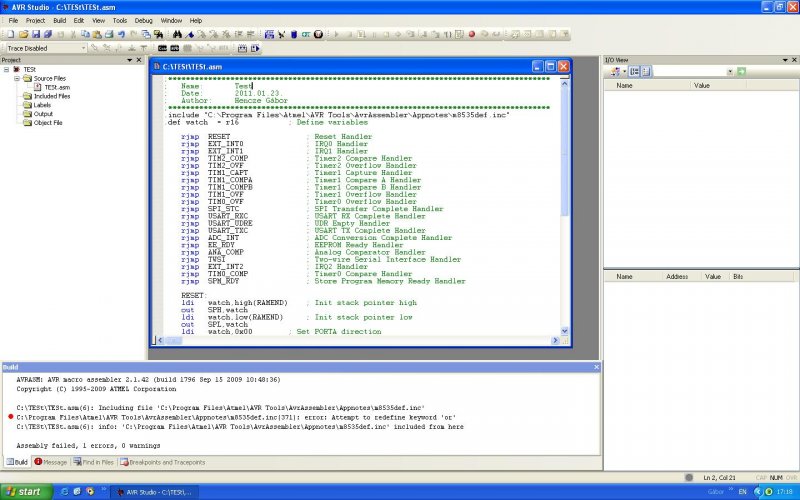The height and width of the screenshot is (500, 800).
Task: Toggle the I/O View tree layout button
Action: [x=634, y=71]
